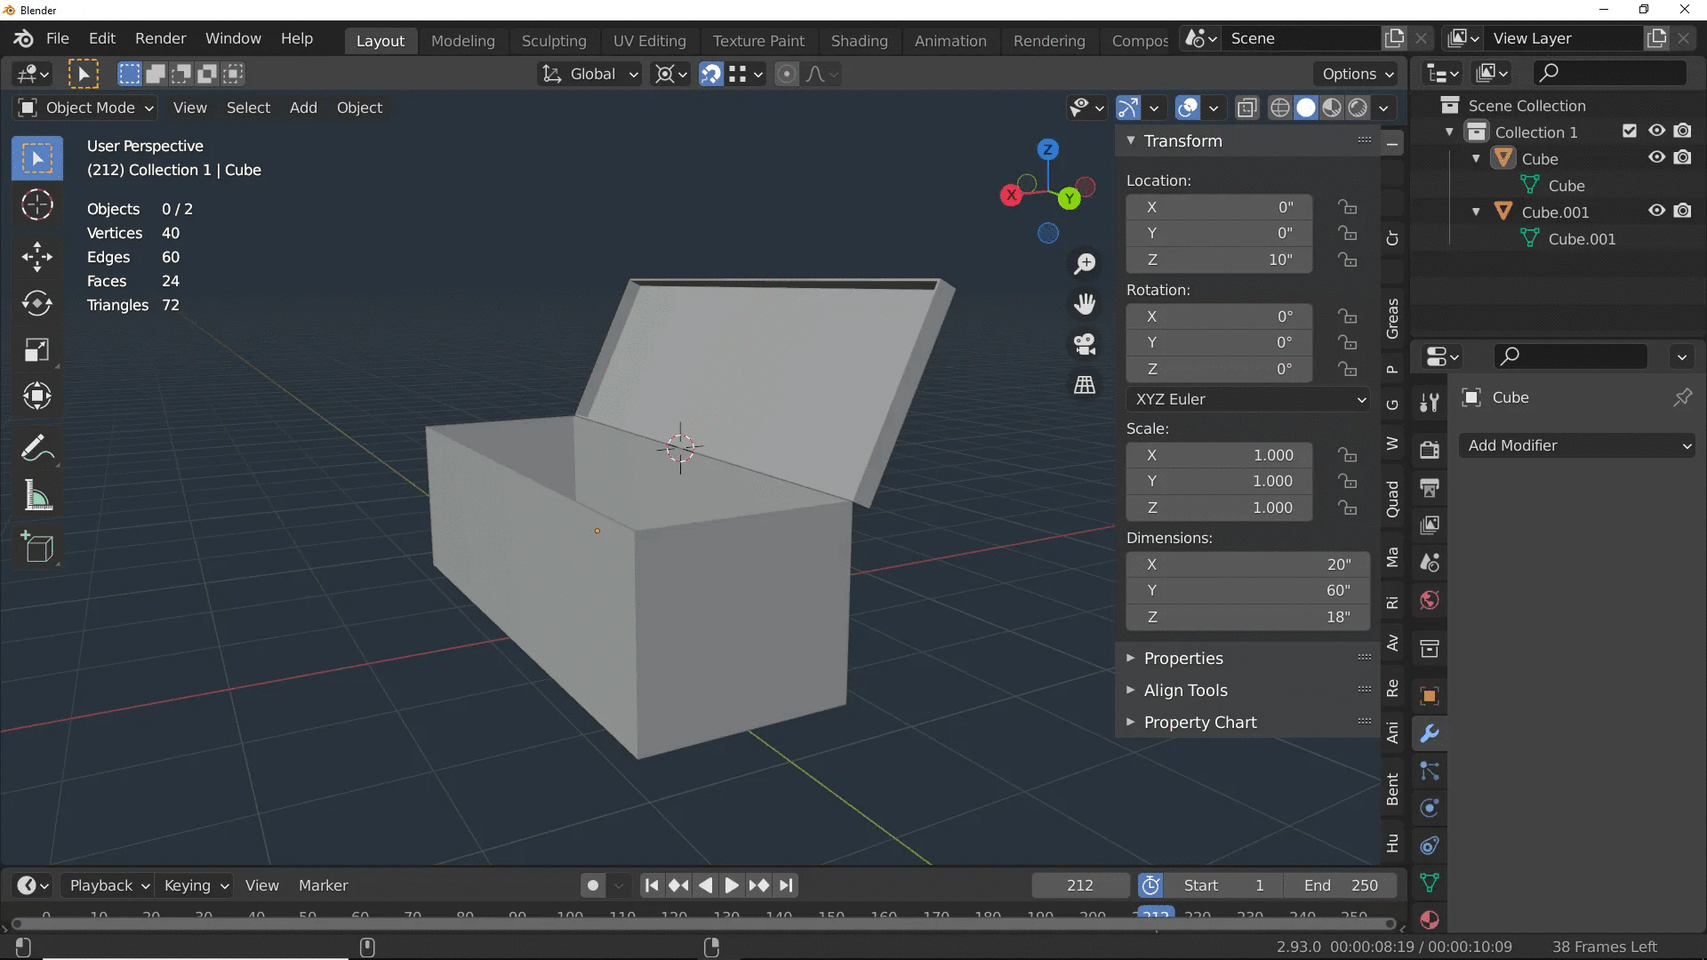The height and width of the screenshot is (960, 1707).
Task: Activate the Move tool
Action: pyautogui.click(x=37, y=257)
